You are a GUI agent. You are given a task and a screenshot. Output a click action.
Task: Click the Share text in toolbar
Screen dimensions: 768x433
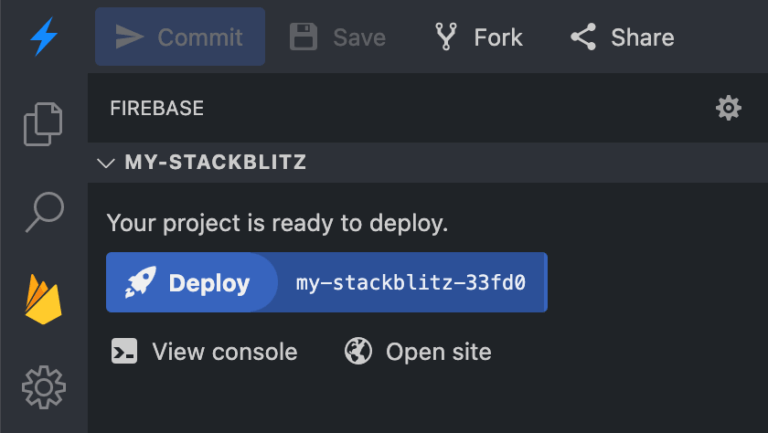tap(642, 38)
